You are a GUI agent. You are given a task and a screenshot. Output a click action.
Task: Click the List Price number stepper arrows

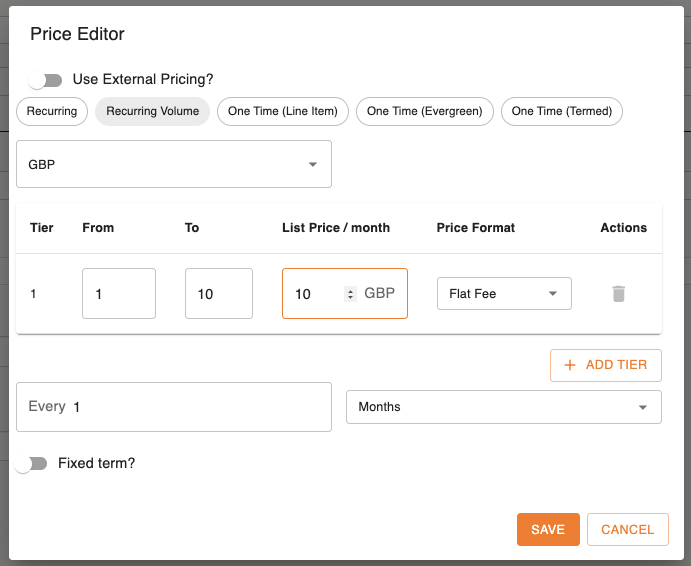click(x=350, y=294)
